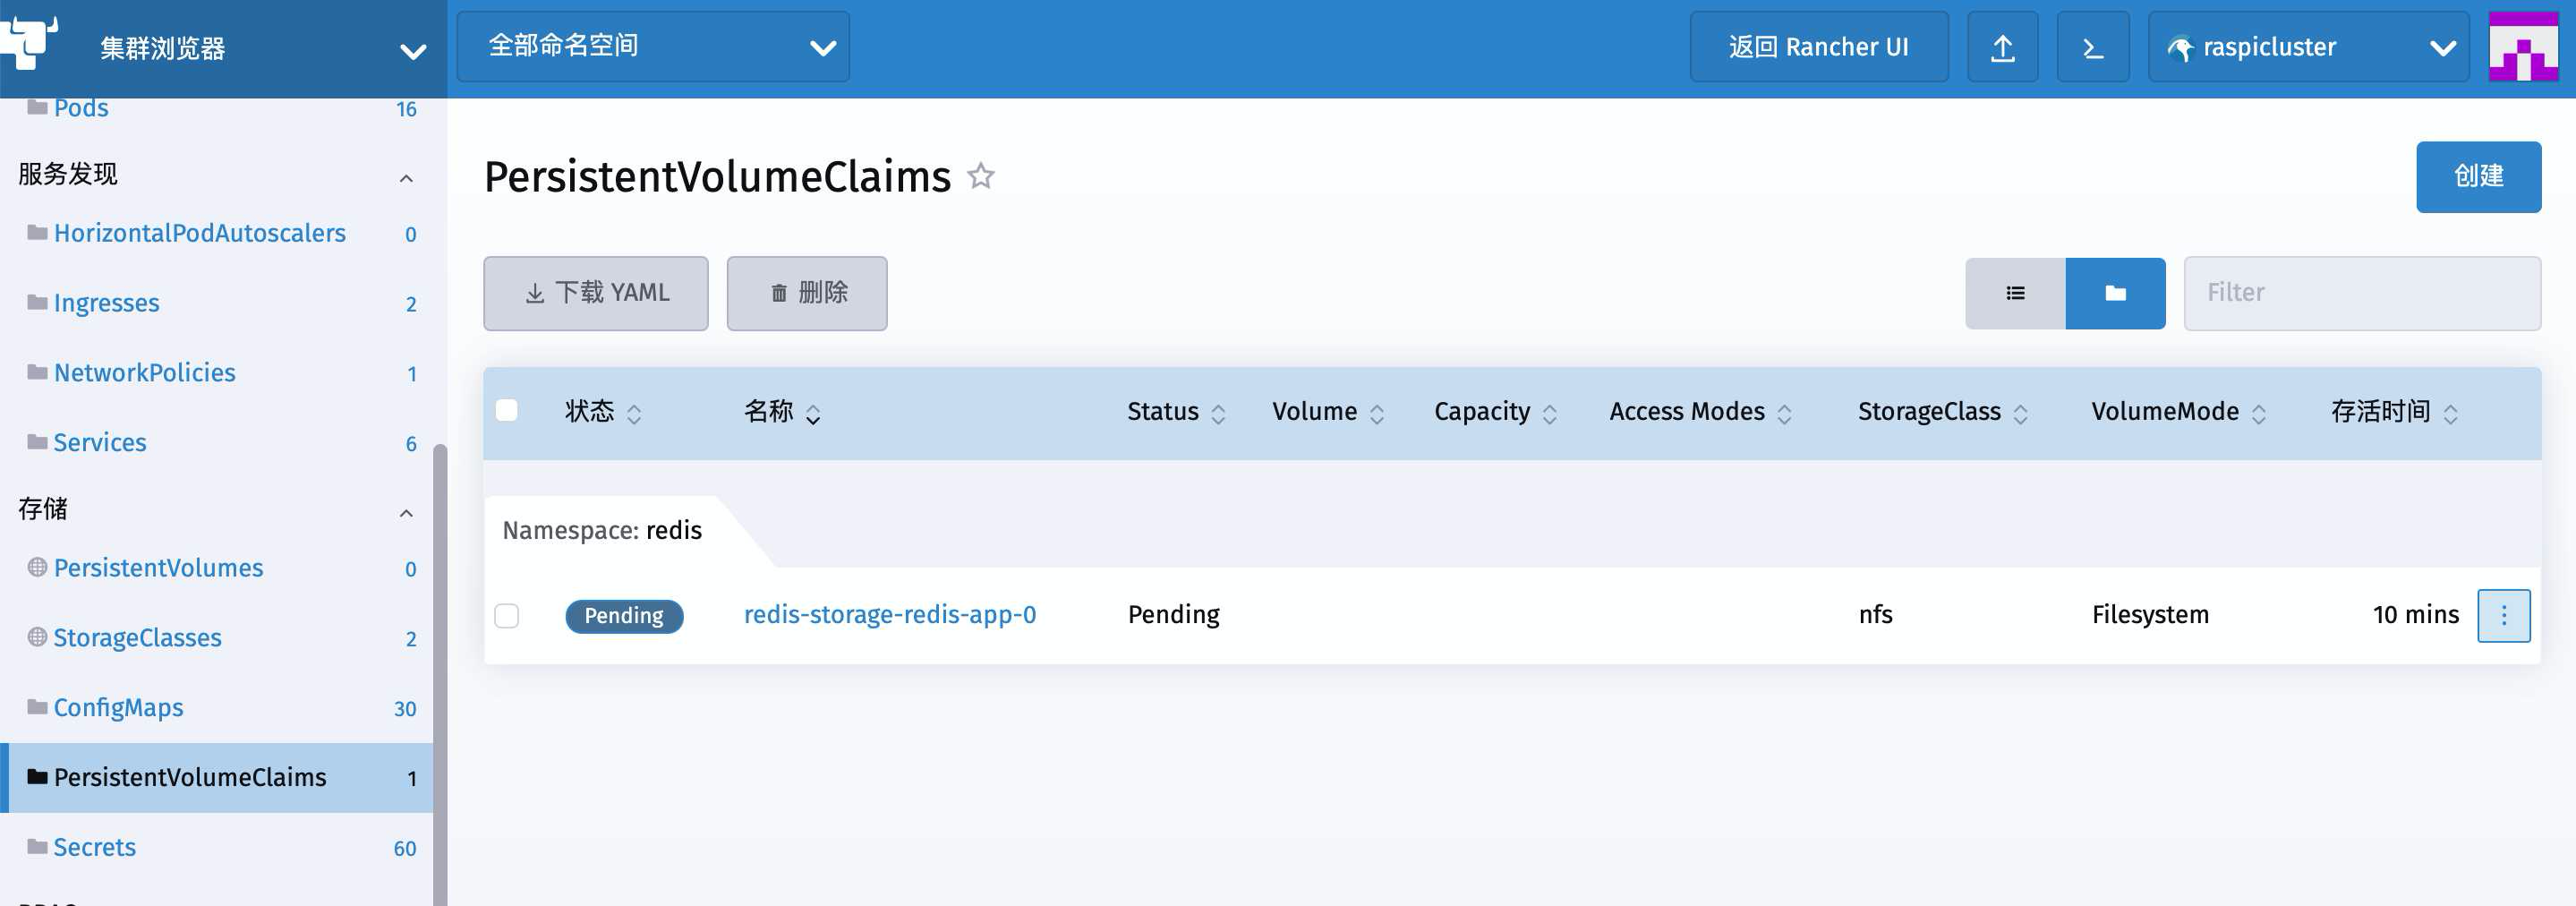The width and height of the screenshot is (2576, 906).
Task: Click the 10 mins age cell
Action: click(2415, 614)
